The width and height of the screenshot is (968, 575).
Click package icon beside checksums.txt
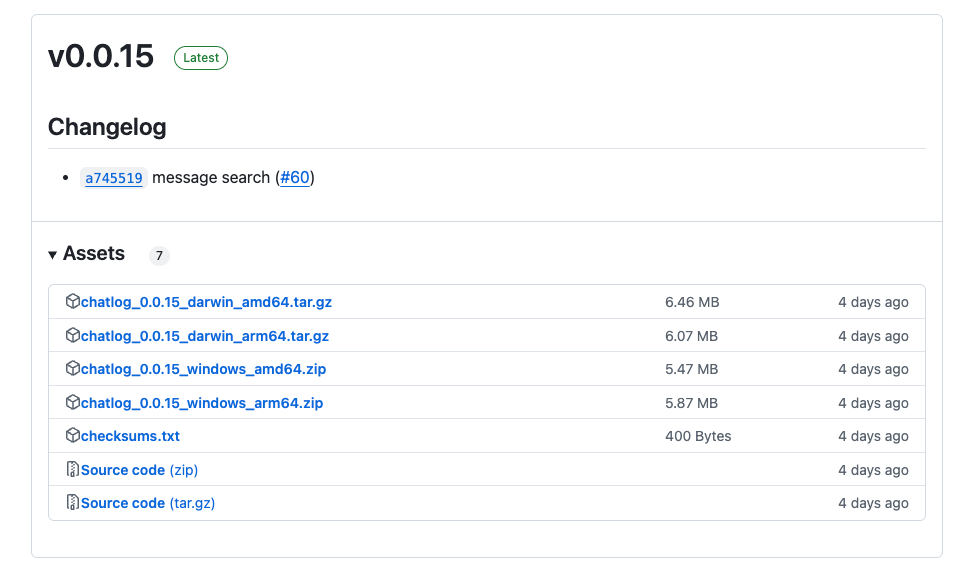click(72, 436)
